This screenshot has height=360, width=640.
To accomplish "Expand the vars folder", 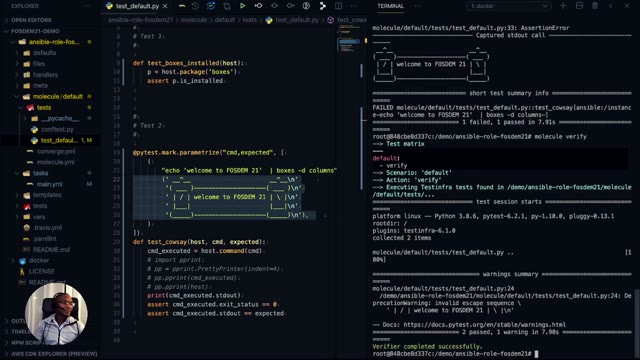I will pyautogui.click(x=39, y=217).
